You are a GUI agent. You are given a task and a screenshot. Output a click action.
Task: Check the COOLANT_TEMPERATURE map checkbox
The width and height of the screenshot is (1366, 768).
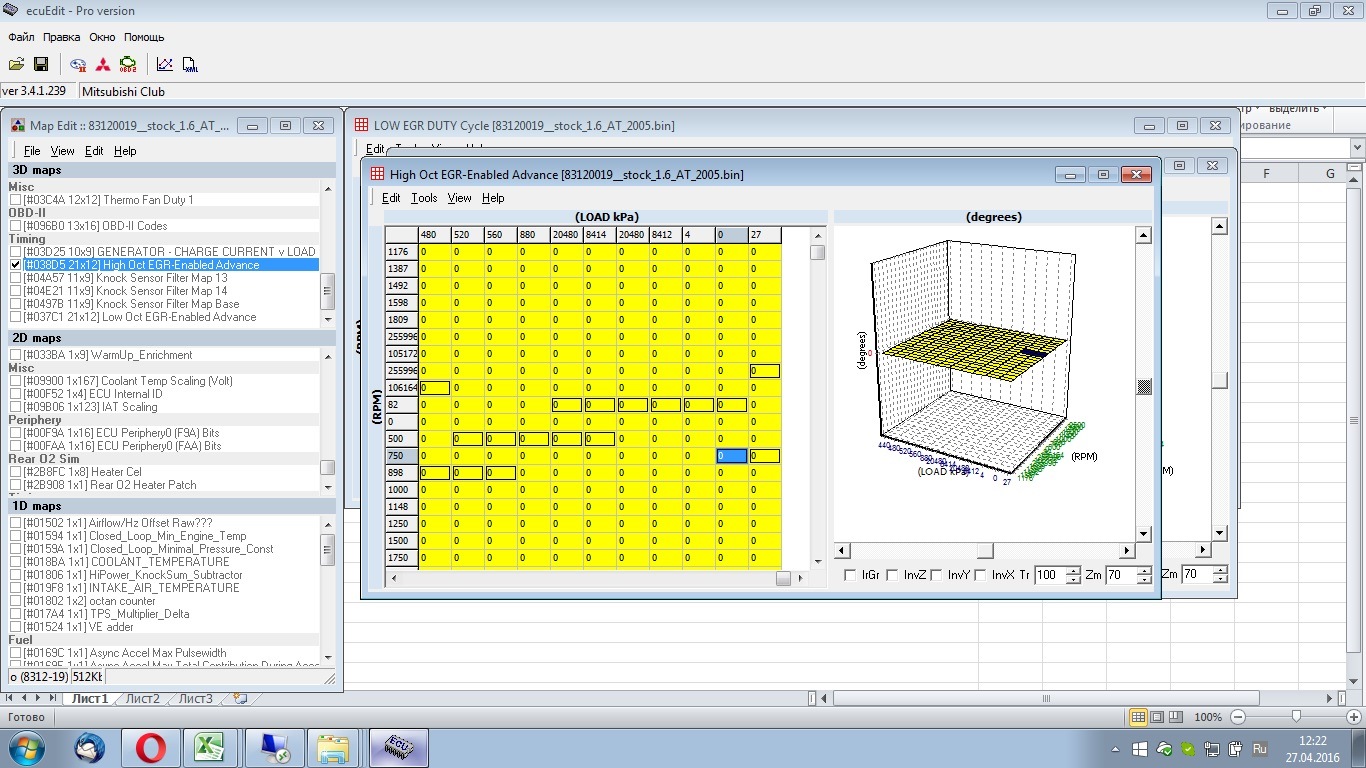click(15, 562)
